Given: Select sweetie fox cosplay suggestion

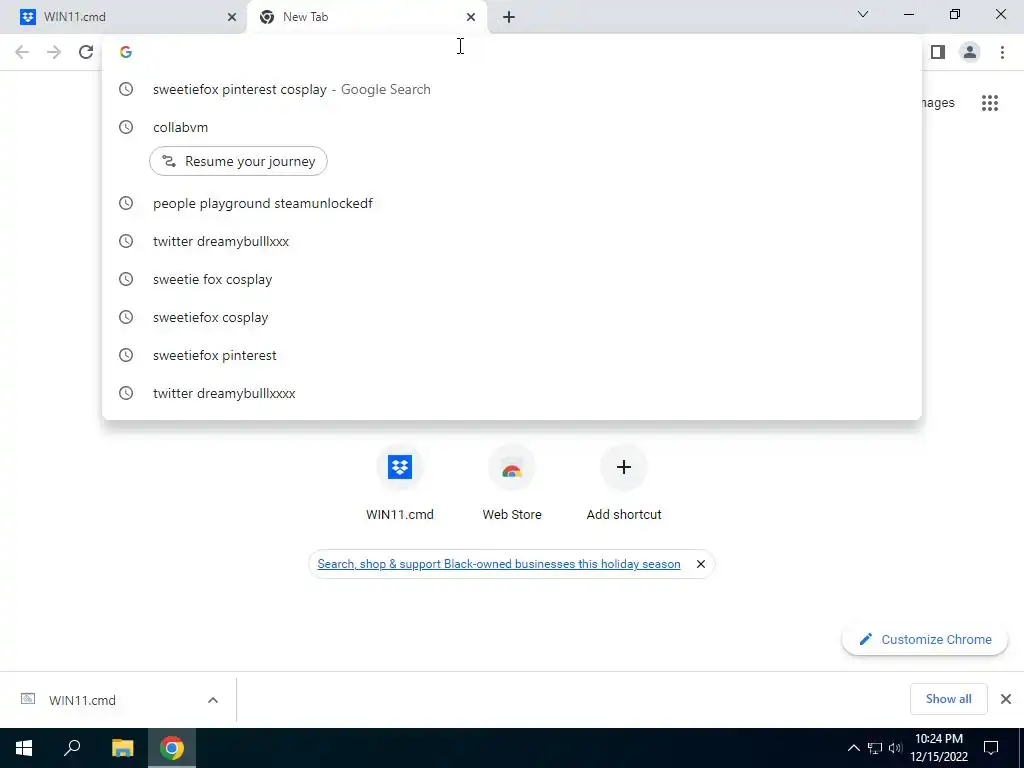Looking at the screenshot, I should point(512,279).
